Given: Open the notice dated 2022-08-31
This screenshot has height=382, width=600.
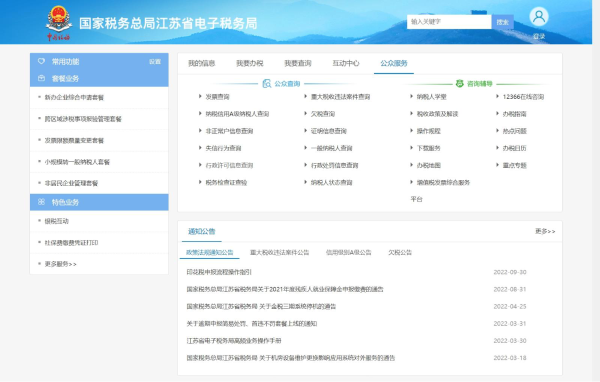Looking at the screenshot, I should (285, 289).
